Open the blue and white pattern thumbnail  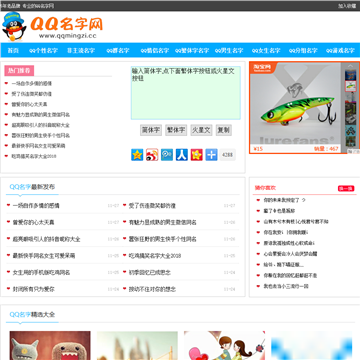point(312,345)
